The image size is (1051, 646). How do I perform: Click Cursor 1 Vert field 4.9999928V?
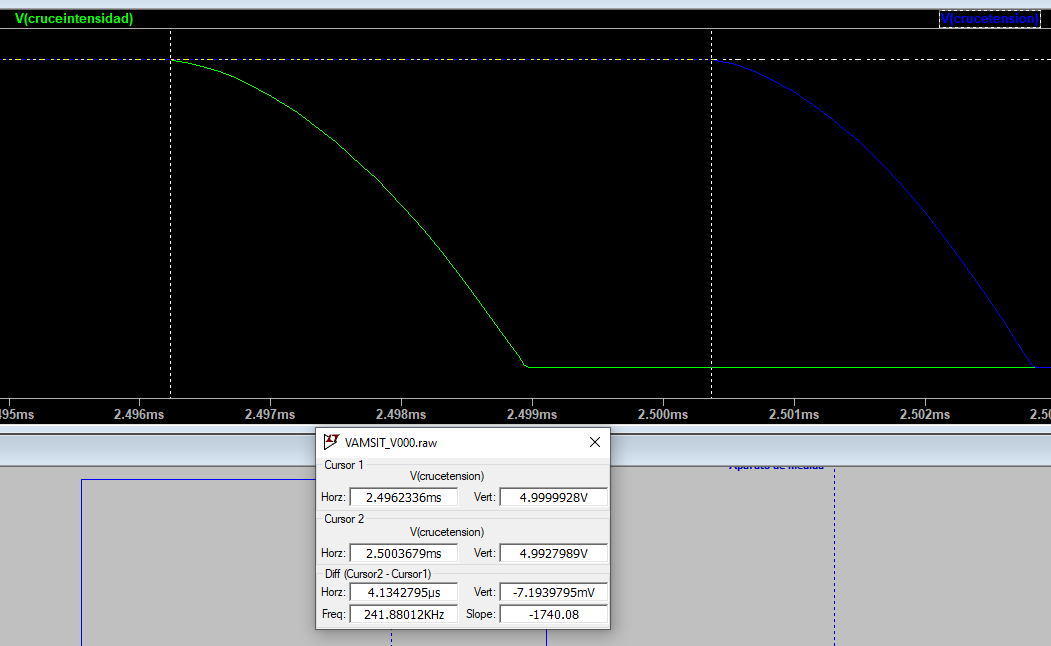tap(554, 497)
